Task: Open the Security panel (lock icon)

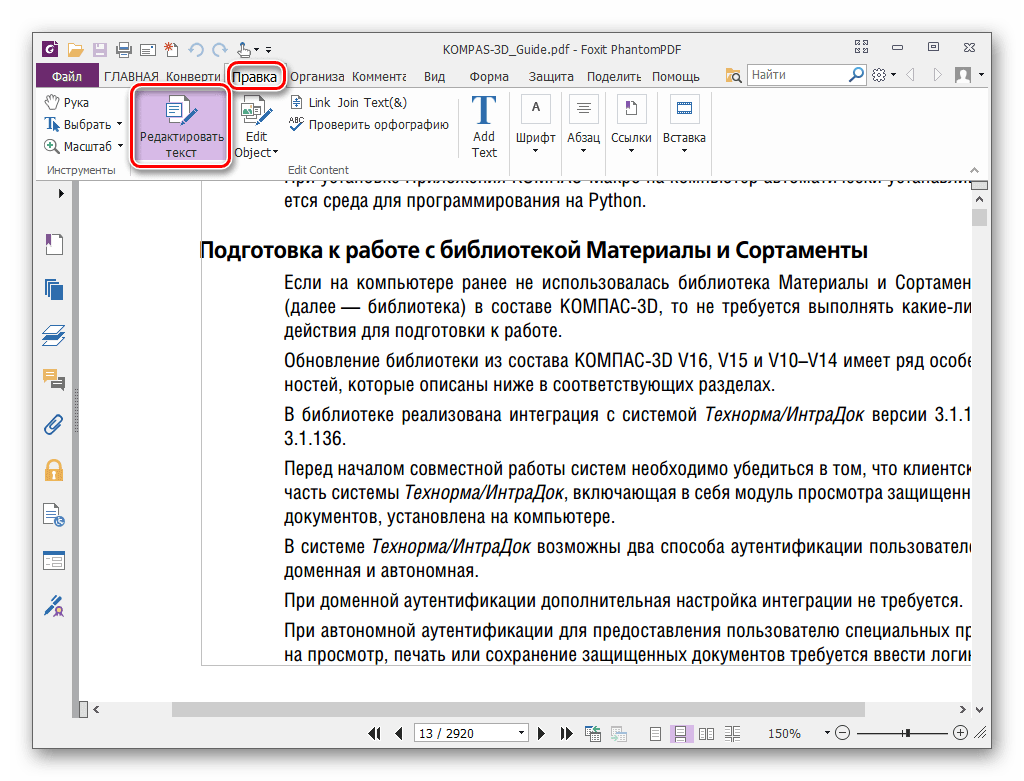Action: click(53, 467)
